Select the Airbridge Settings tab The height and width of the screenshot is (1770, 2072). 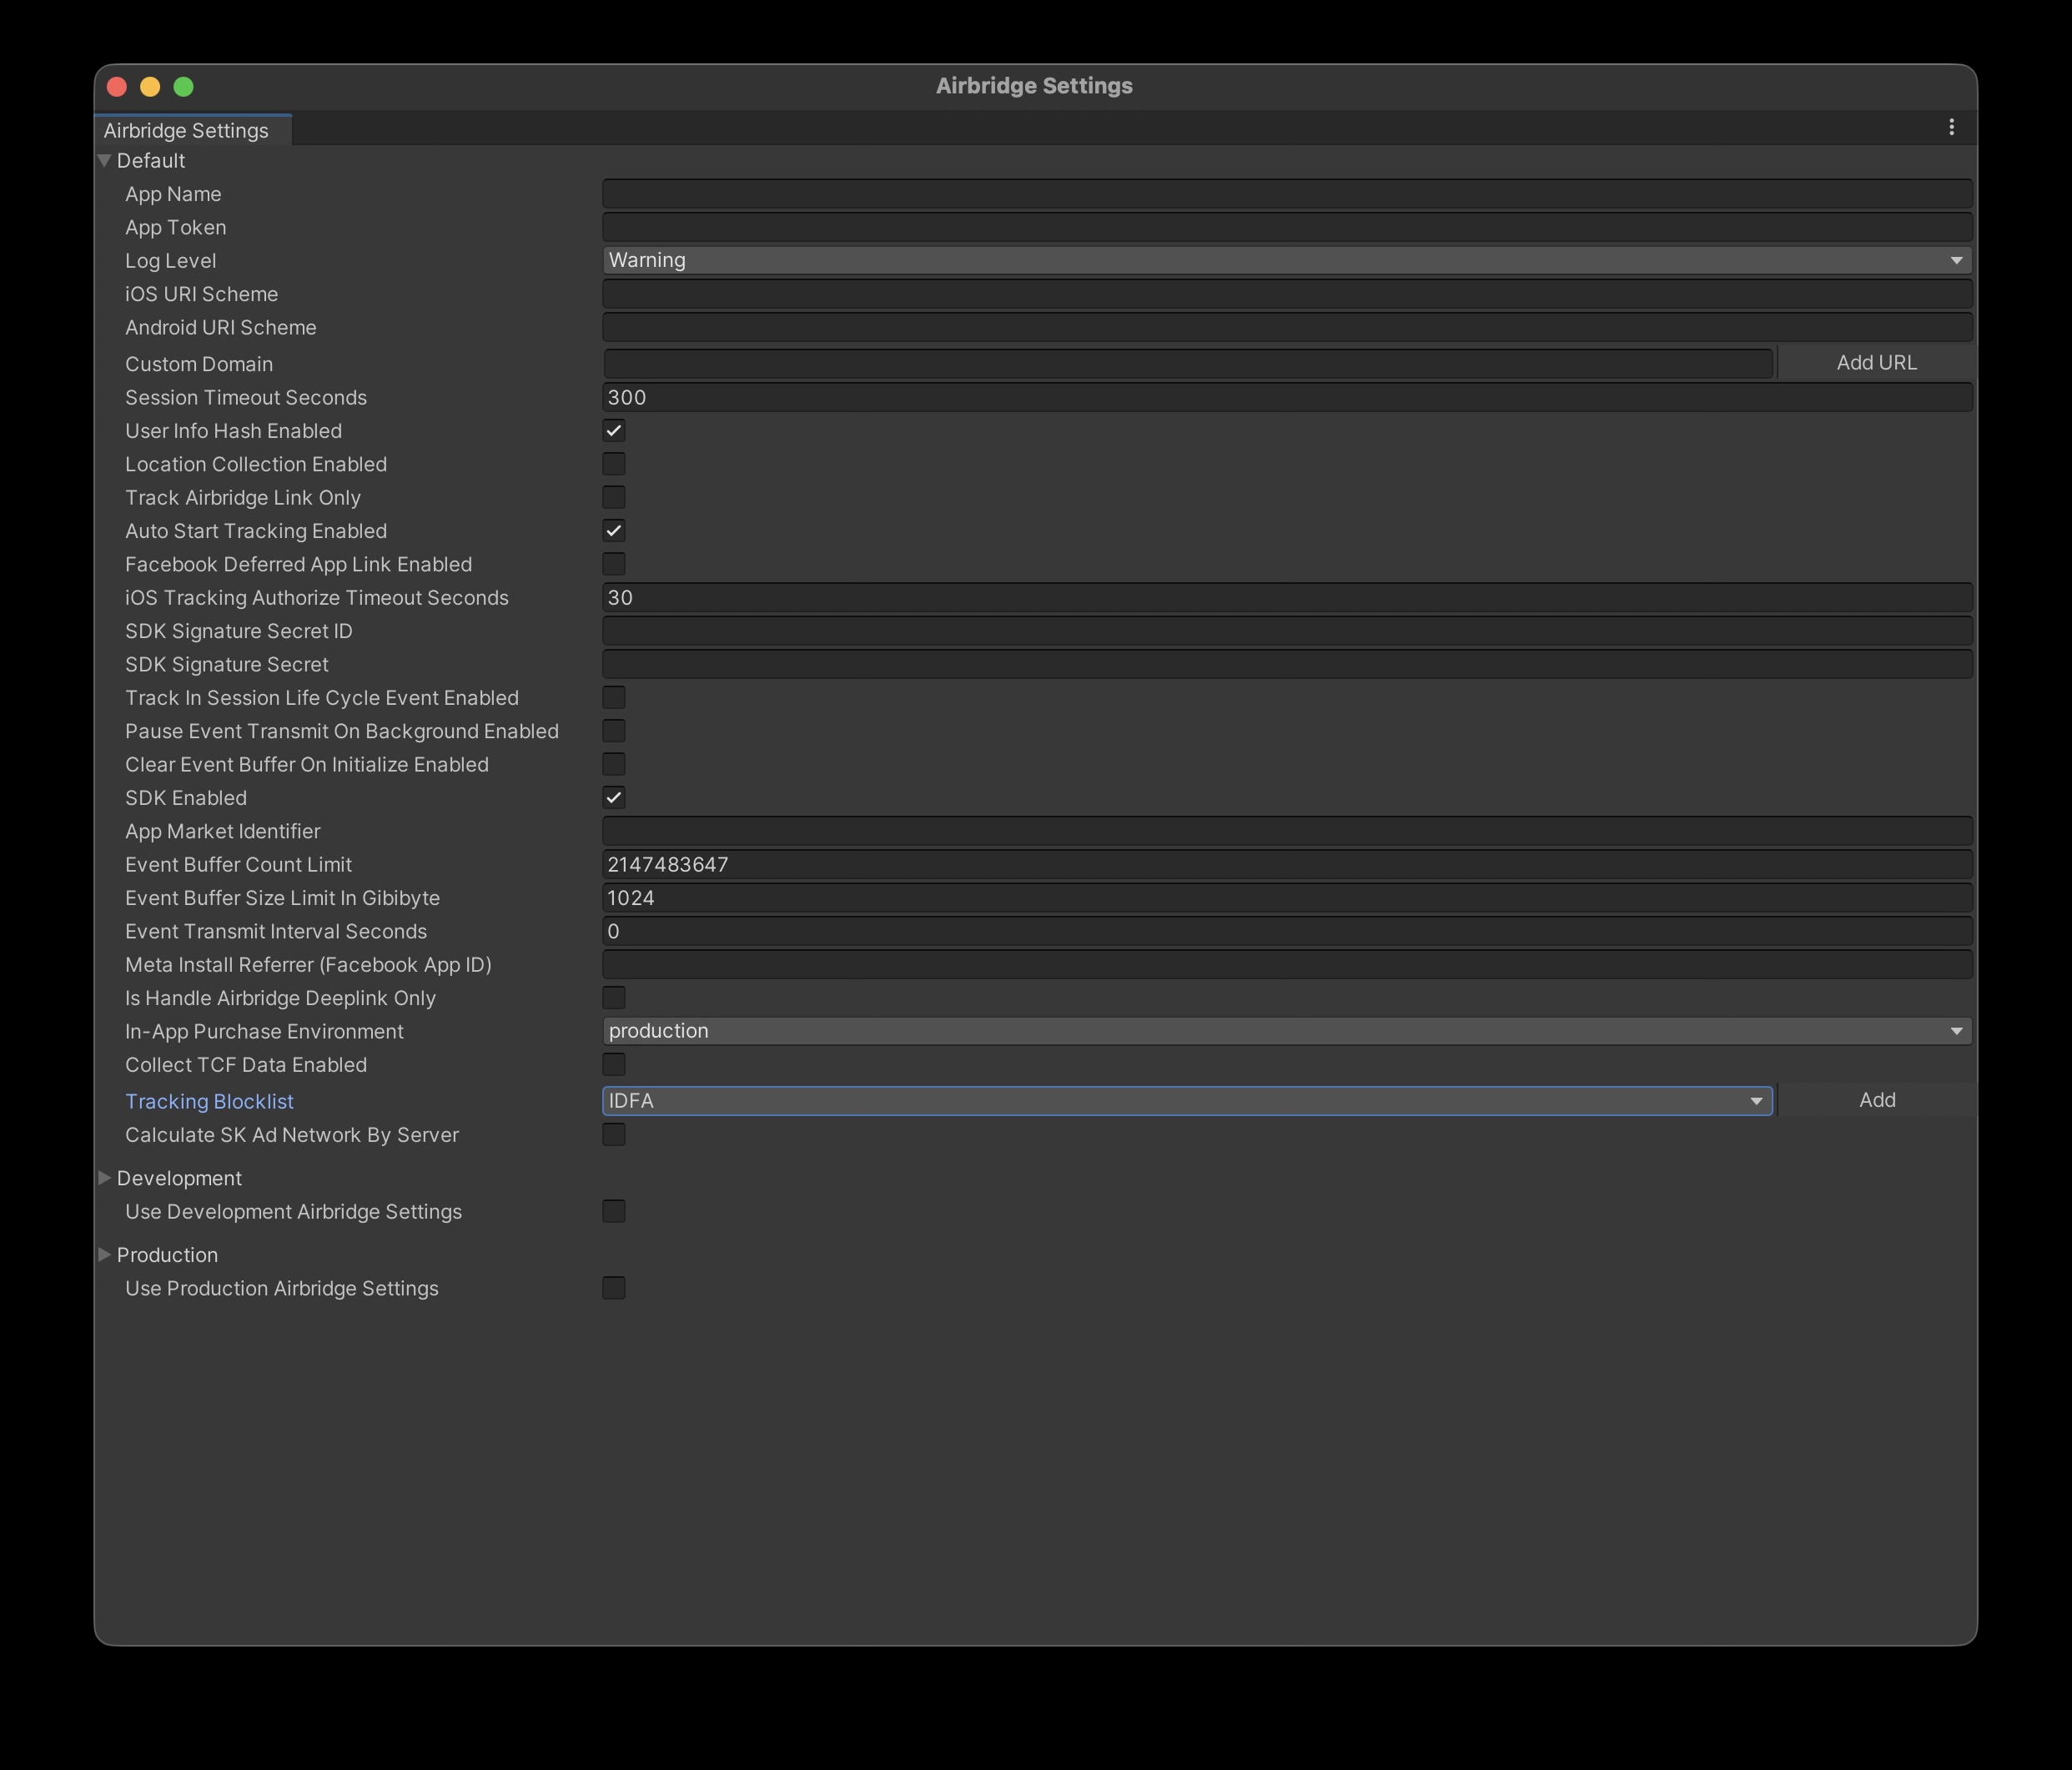tap(187, 130)
